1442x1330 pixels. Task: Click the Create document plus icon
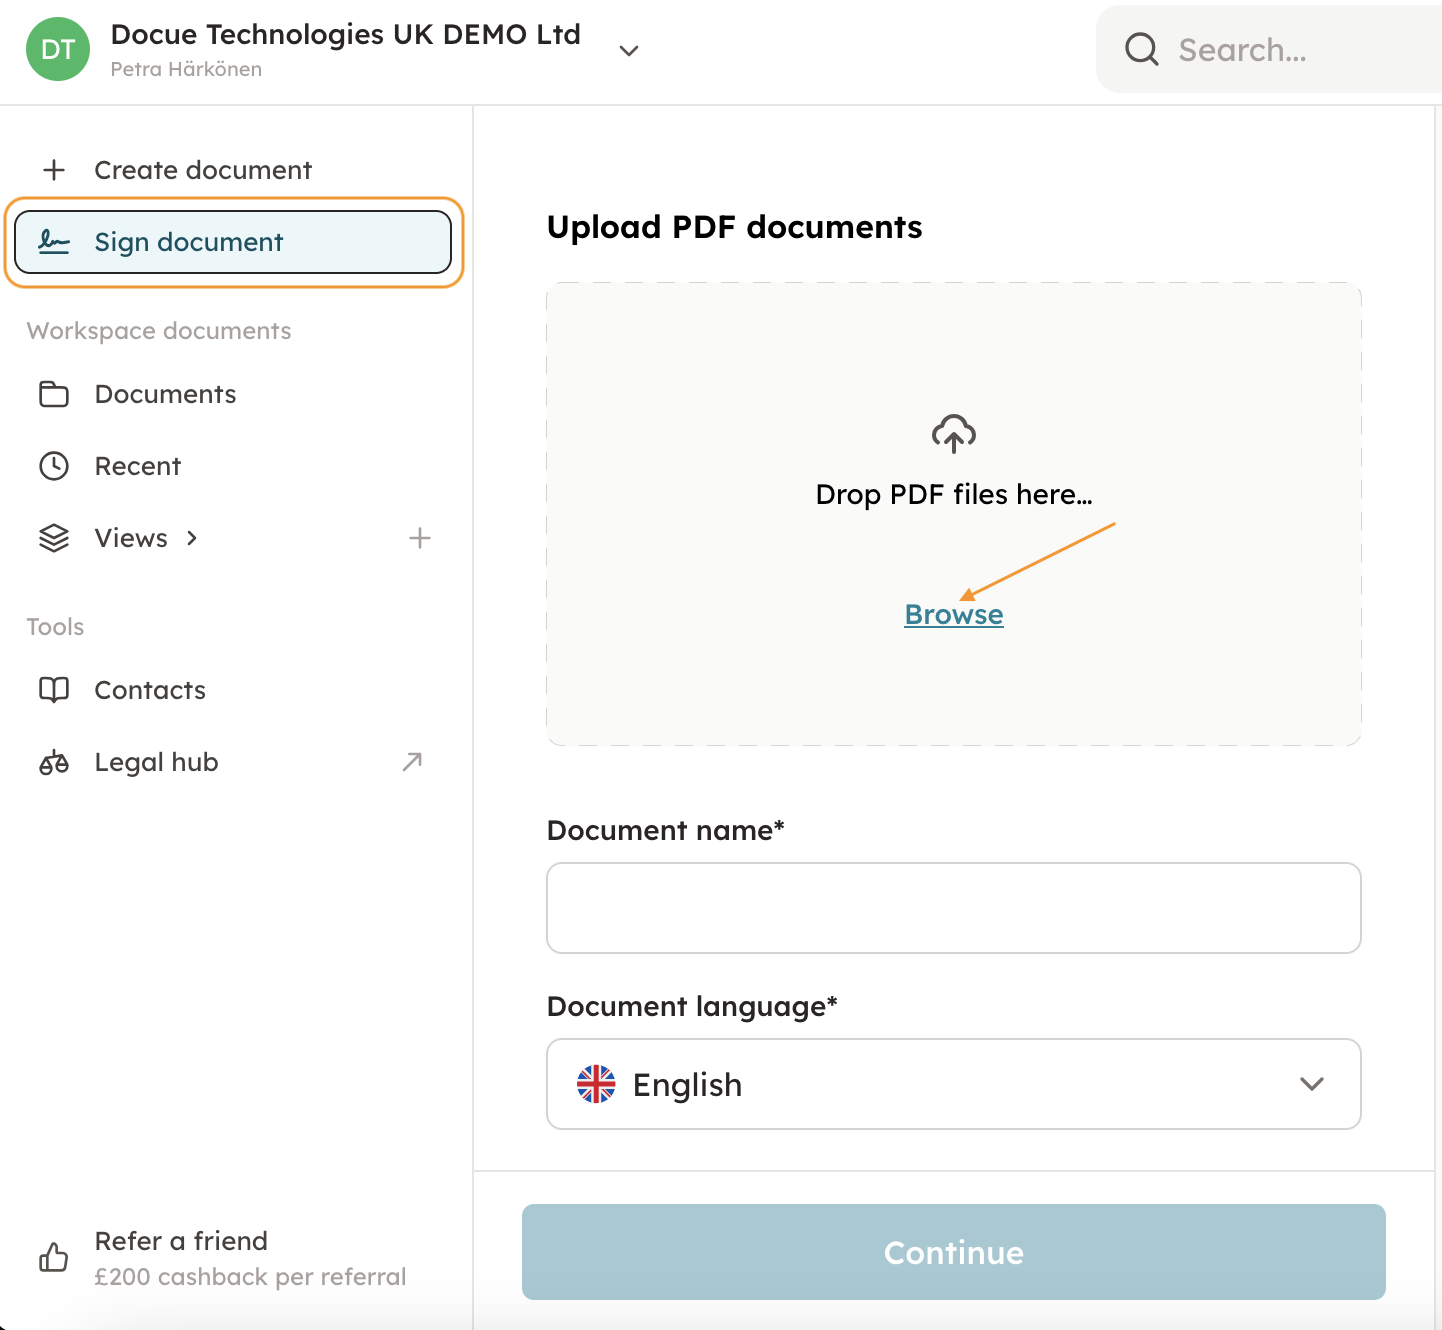[54, 170]
